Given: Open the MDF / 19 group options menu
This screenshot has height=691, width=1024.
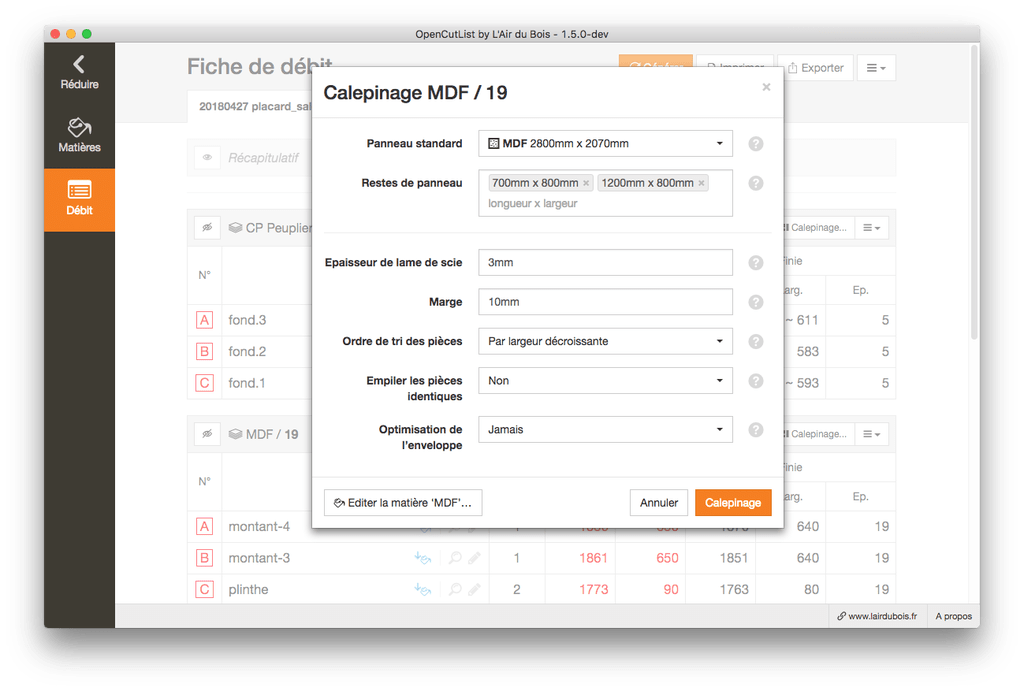Looking at the screenshot, I should [871, 434].
